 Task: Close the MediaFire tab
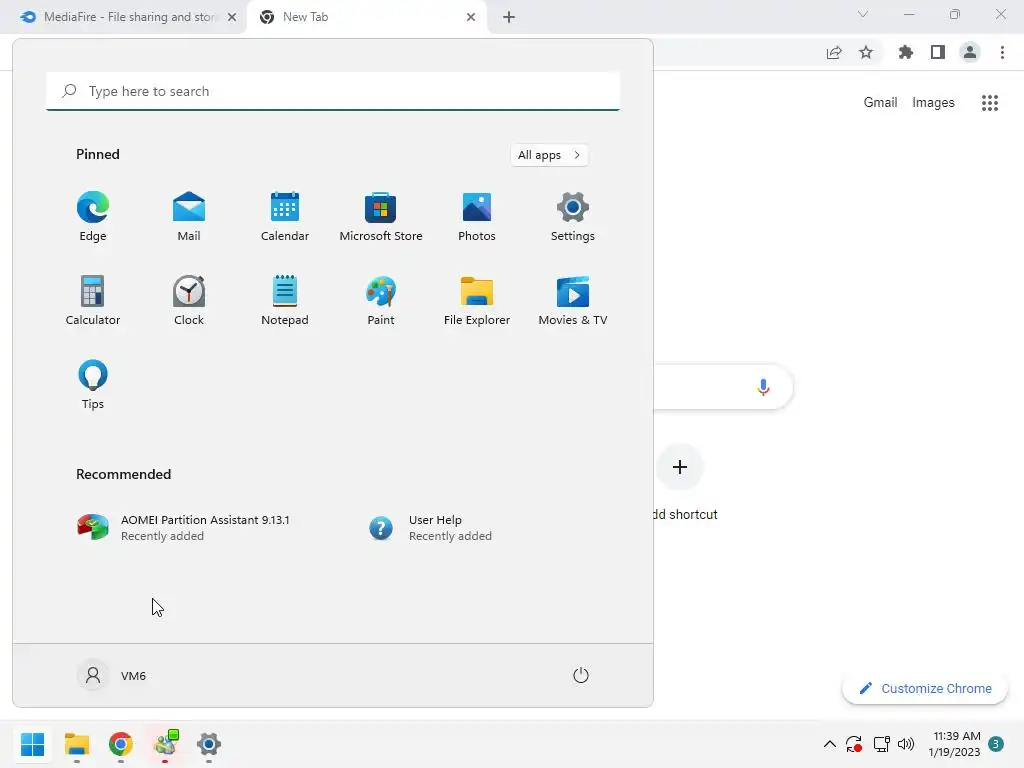(232, 17)
